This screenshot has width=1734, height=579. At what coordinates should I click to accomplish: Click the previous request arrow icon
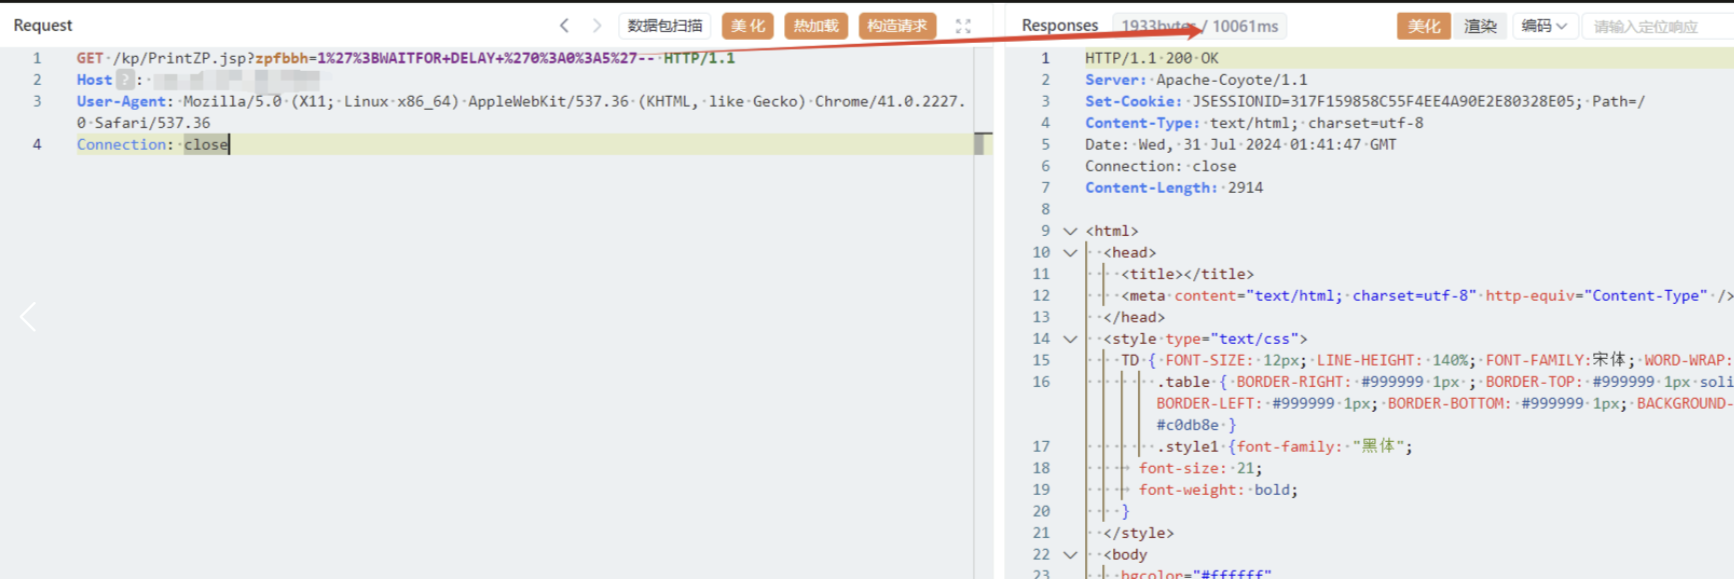[x=564, y=26]
